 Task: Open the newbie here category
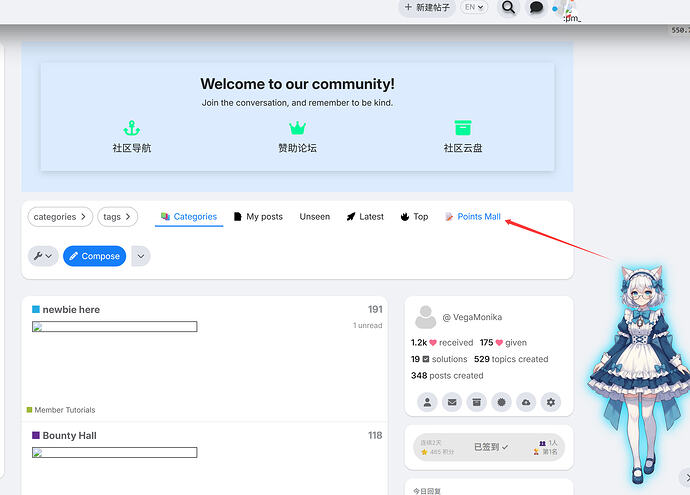point(71,310)
